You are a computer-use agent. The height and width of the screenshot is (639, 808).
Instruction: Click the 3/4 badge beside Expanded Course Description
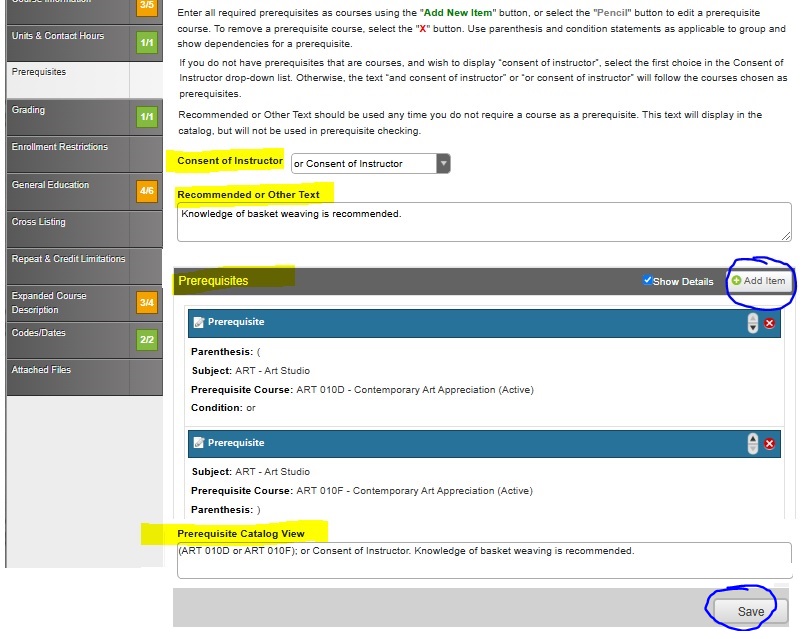pos(147,302)
